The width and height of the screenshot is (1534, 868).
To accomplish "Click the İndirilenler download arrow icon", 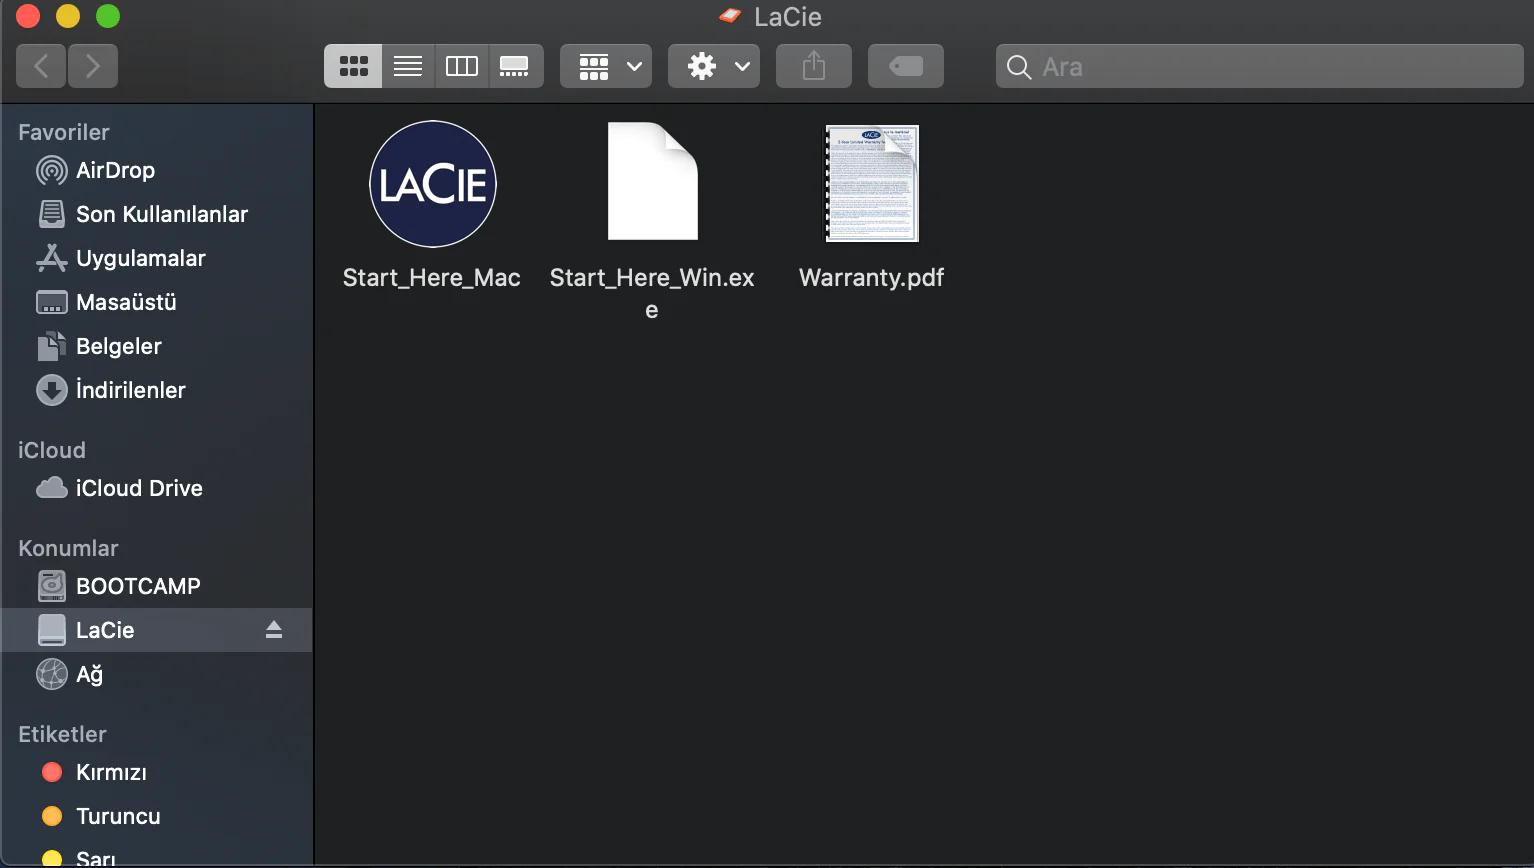I will pyautogui.click(x=52, y=390).
